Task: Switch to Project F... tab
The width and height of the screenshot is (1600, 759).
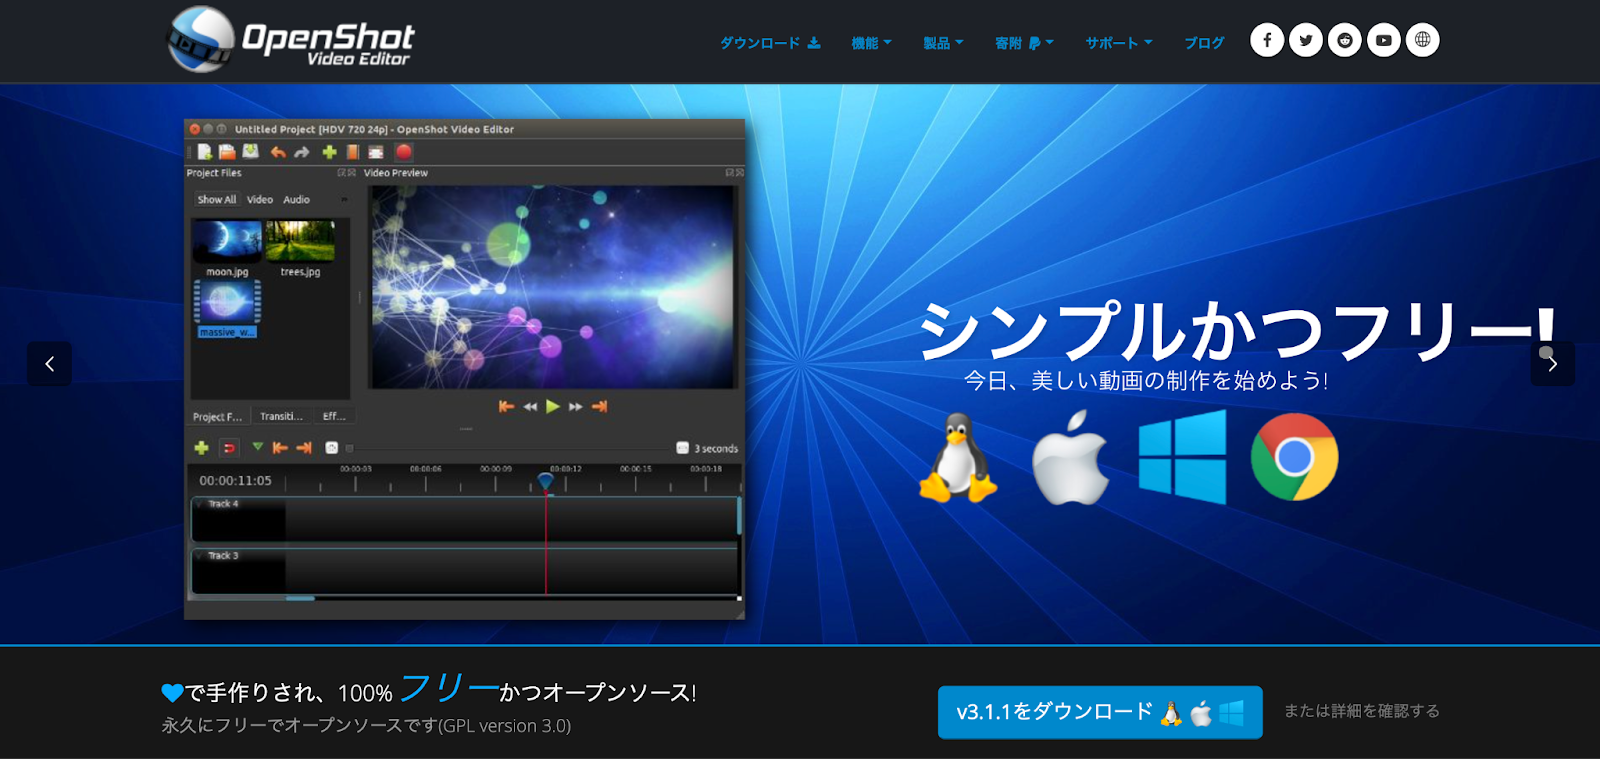Action: click(217, 416)
